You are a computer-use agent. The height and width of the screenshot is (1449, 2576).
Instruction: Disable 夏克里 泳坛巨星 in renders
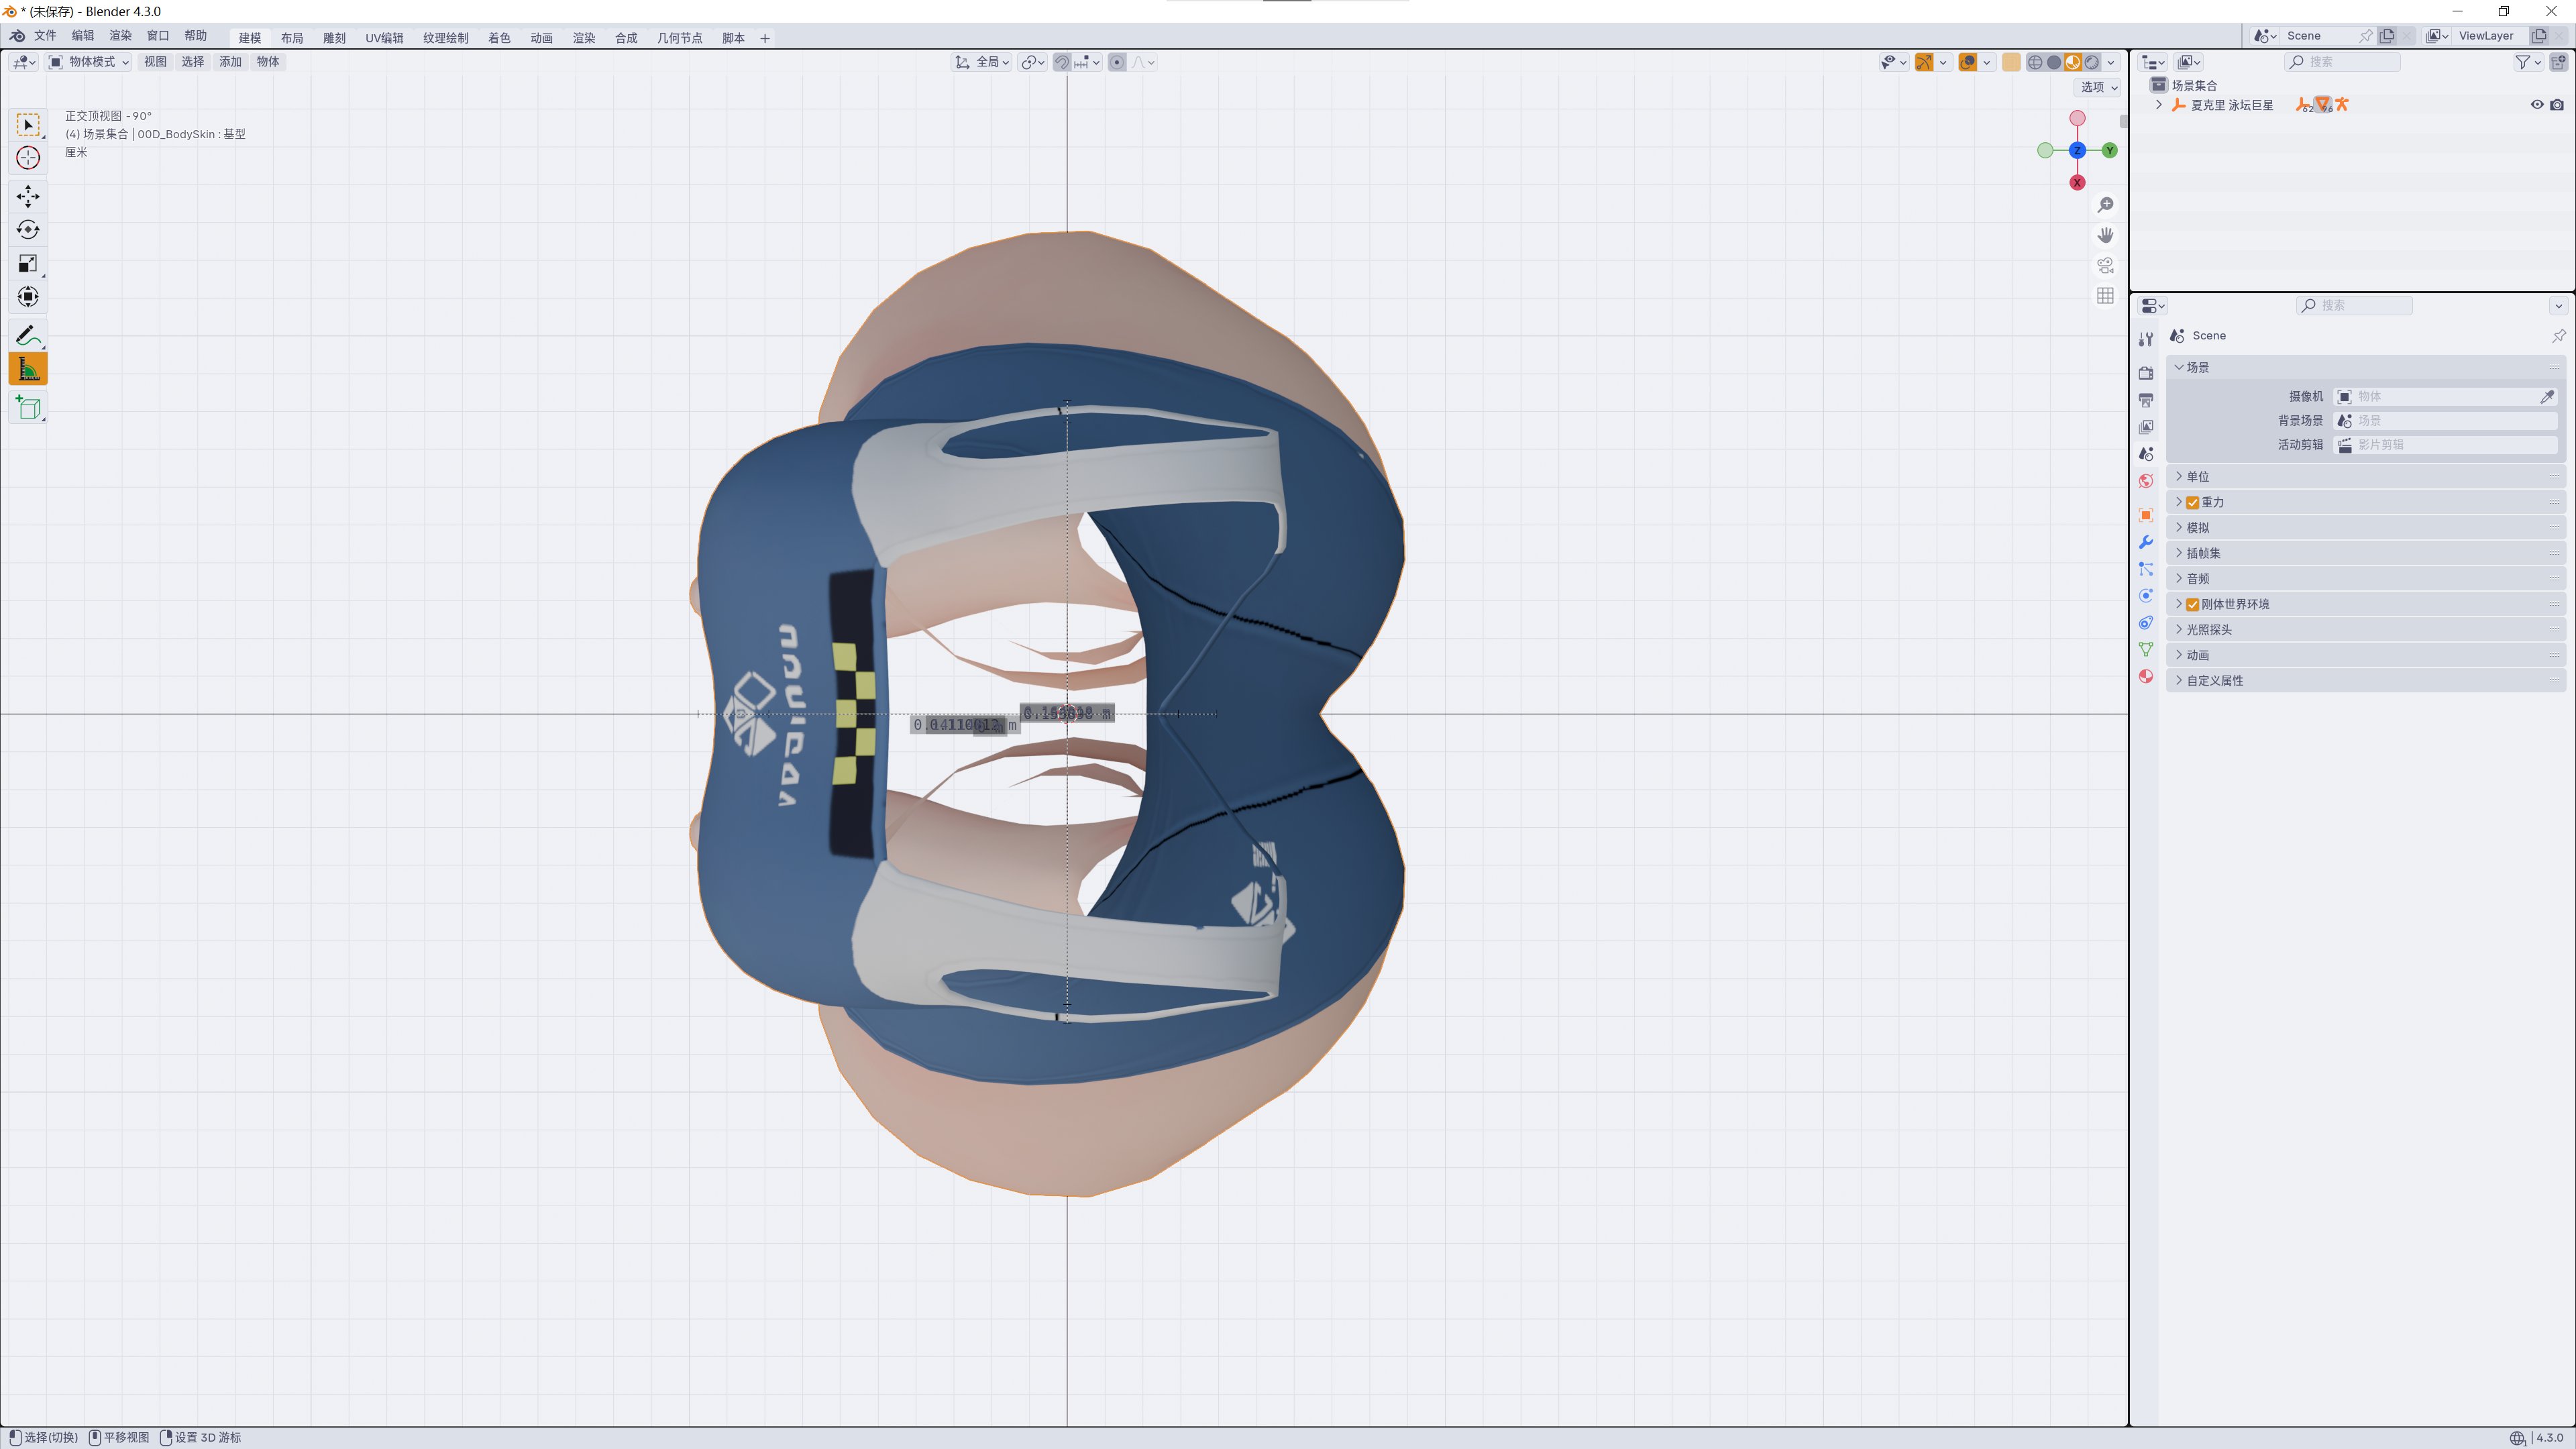tap(2557, 105)
